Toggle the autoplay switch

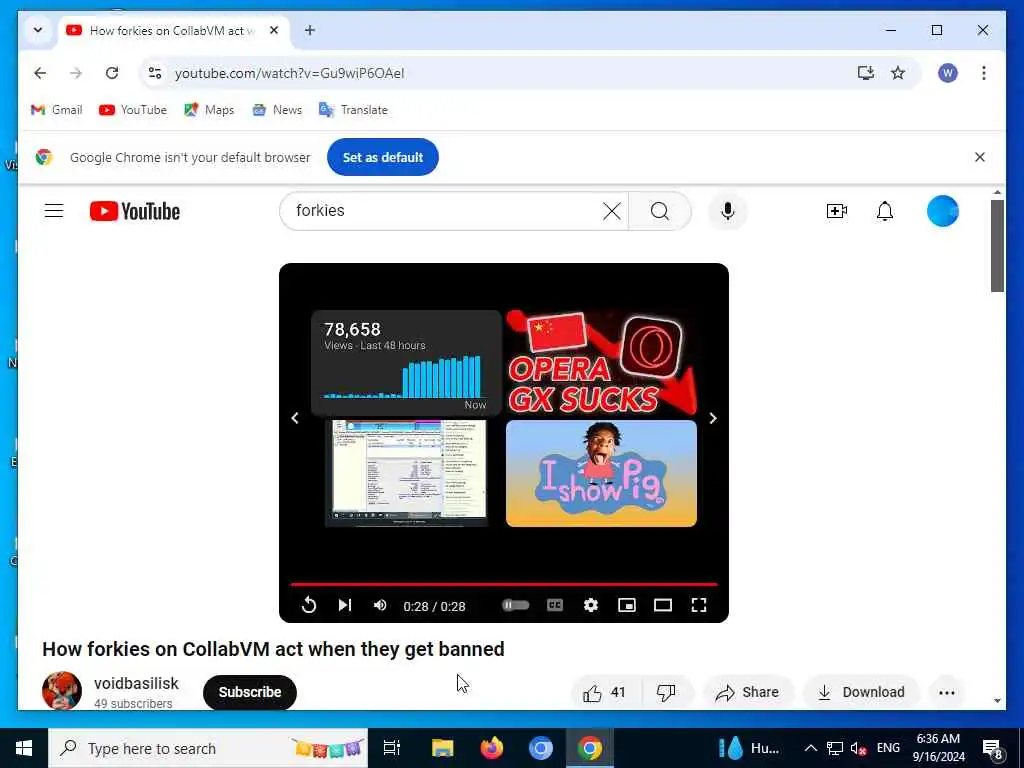tap(515, 605)
